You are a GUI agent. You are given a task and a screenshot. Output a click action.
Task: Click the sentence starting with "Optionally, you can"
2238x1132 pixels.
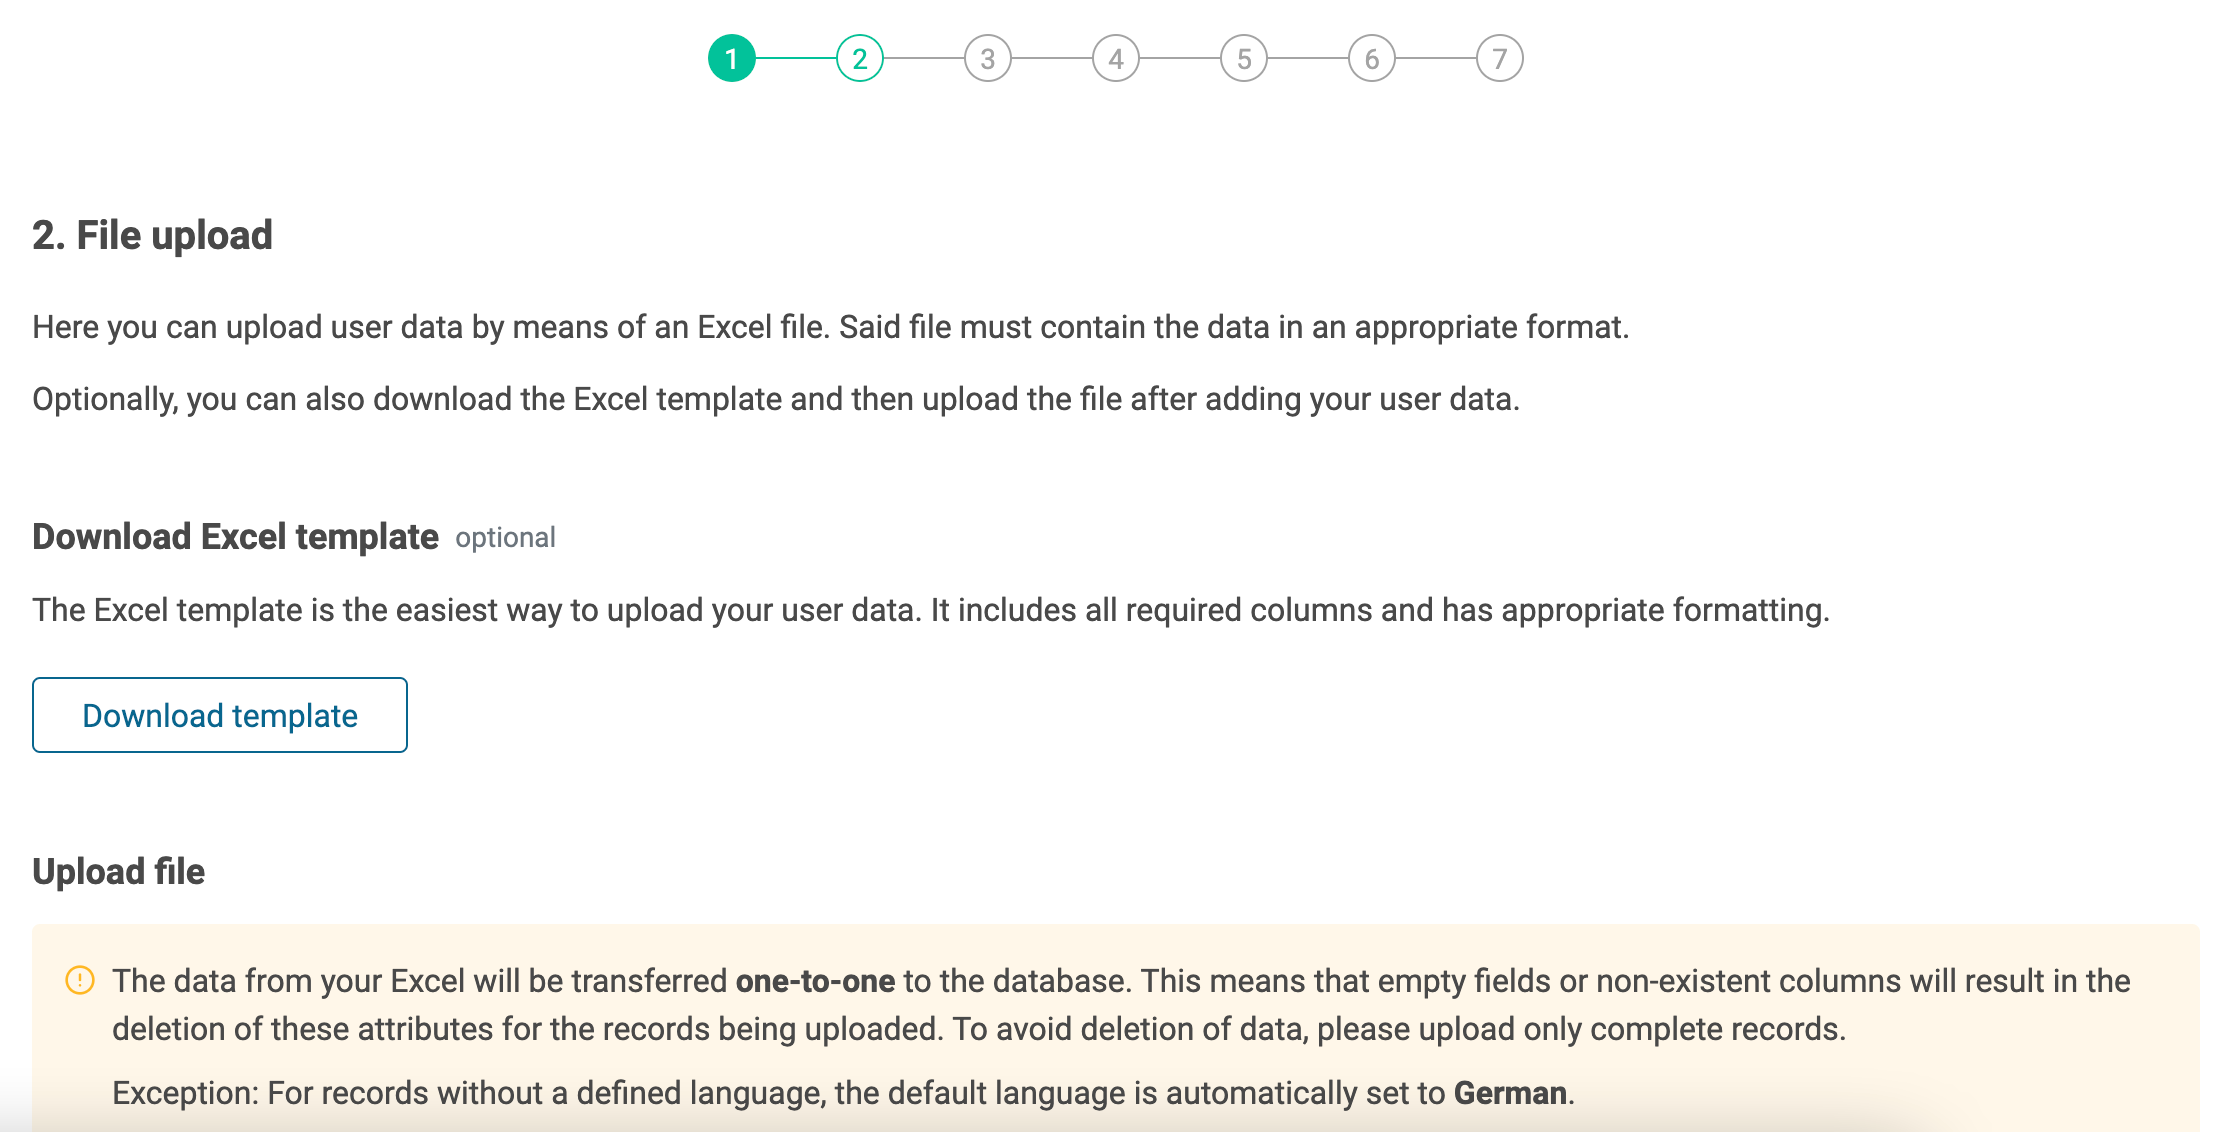tap(775, 400)
